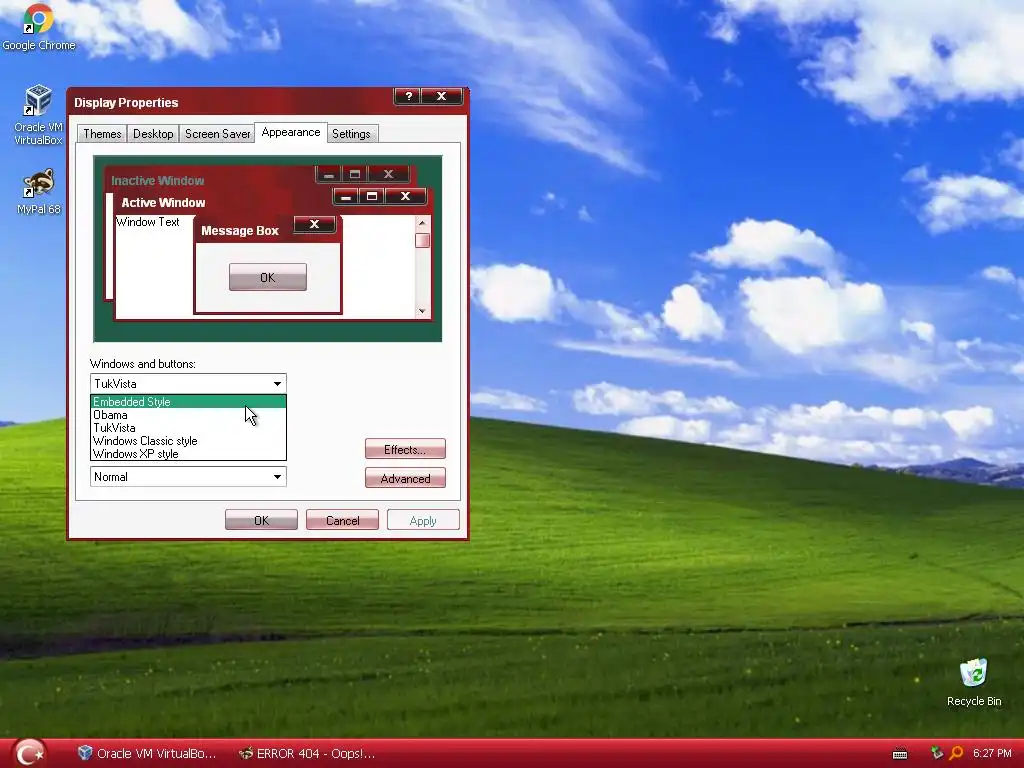The width and height of the screenshot is (1024, 768).
Task: Choose Obama style from the list
Action: [x=188, y=415]
